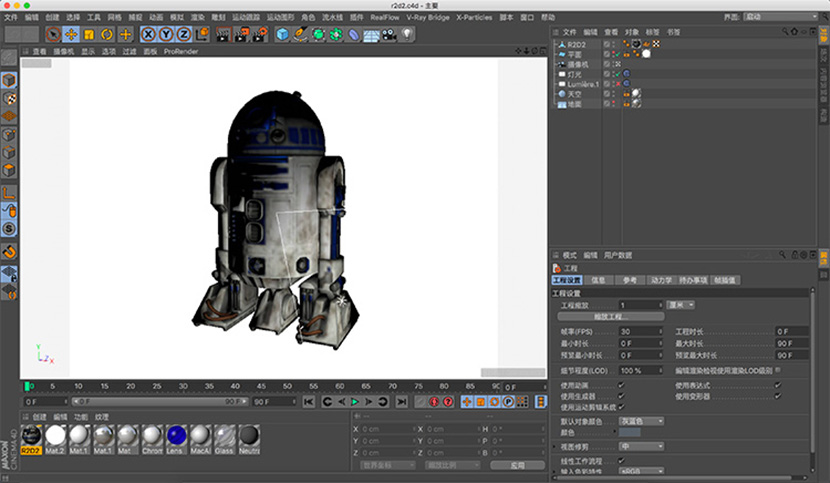
Task: Click frame 45 on the timeline ruler
Action: (261, 386)
